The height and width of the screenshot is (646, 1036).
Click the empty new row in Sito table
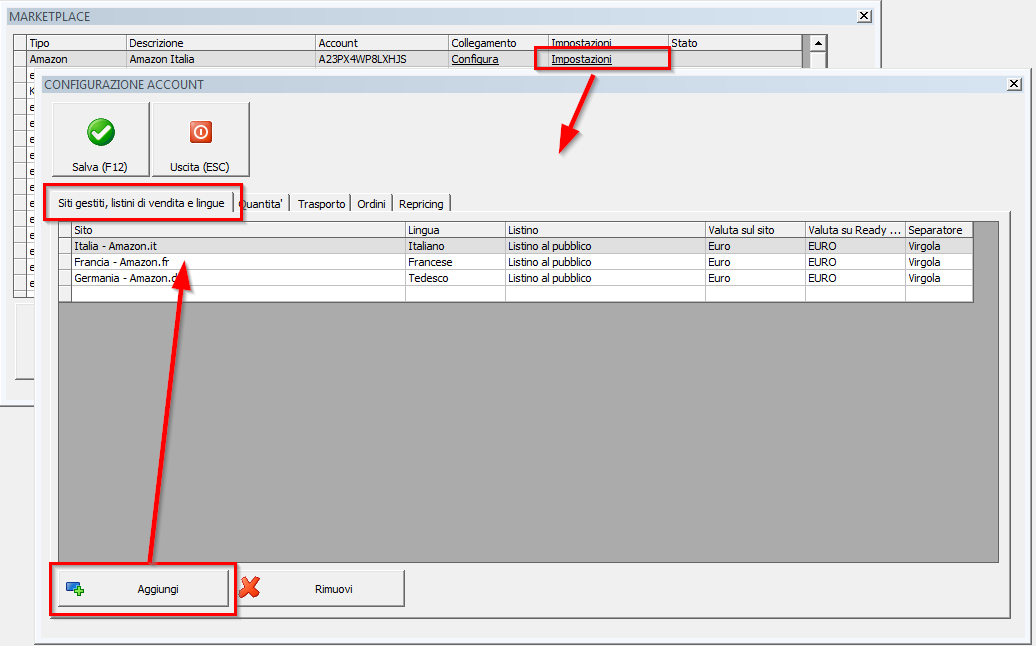click(x=516, y=294)
